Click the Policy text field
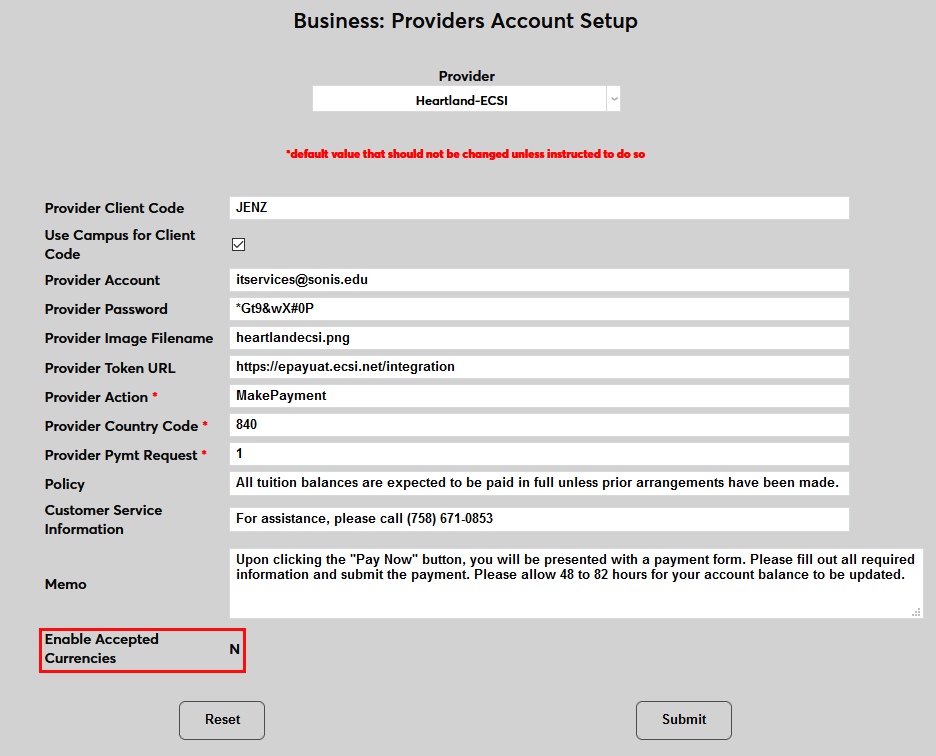 pyautogui.click(x=539, y=483)
